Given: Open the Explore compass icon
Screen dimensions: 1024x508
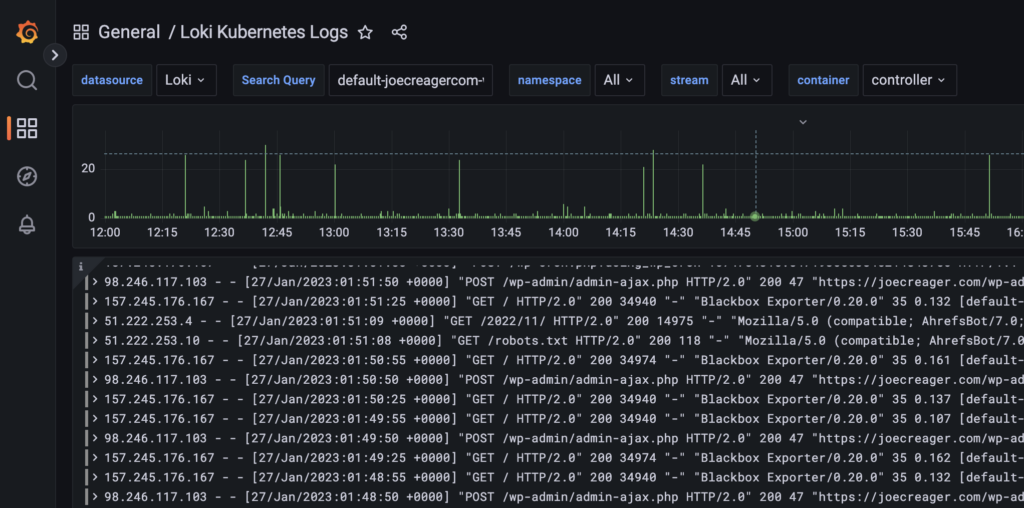Looking at the screenshot, I should [x=27, y=177].
